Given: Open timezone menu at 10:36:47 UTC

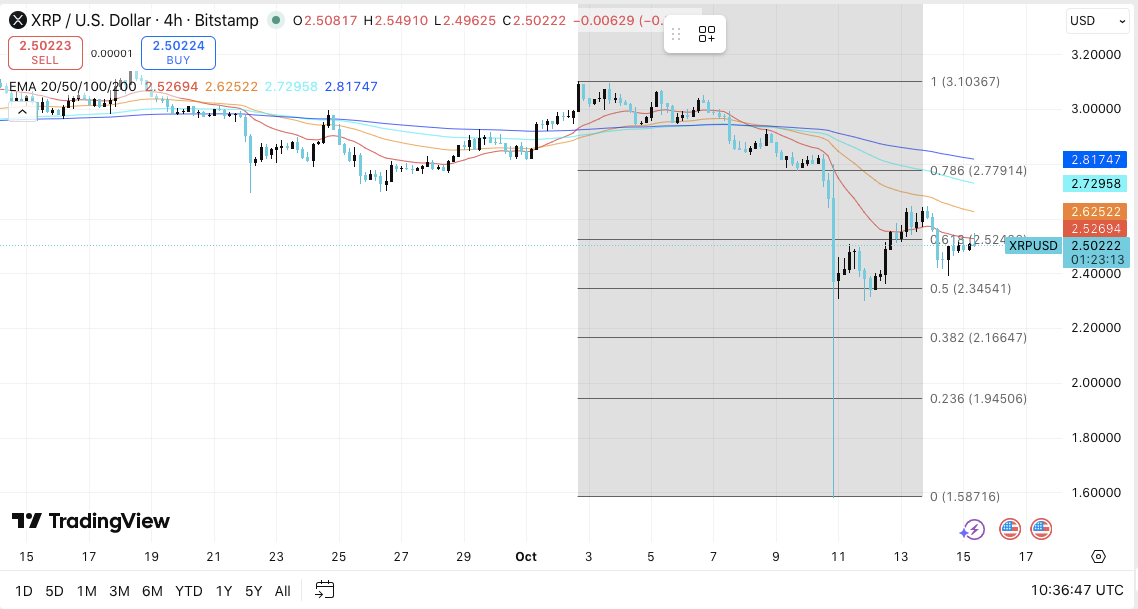Looking at the screenshot, I should click(x=1067, y=590).
